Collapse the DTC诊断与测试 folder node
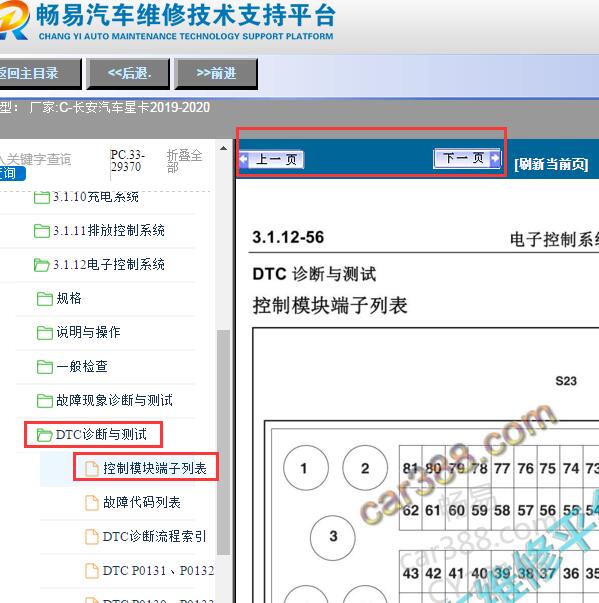 tap(101, 435)
